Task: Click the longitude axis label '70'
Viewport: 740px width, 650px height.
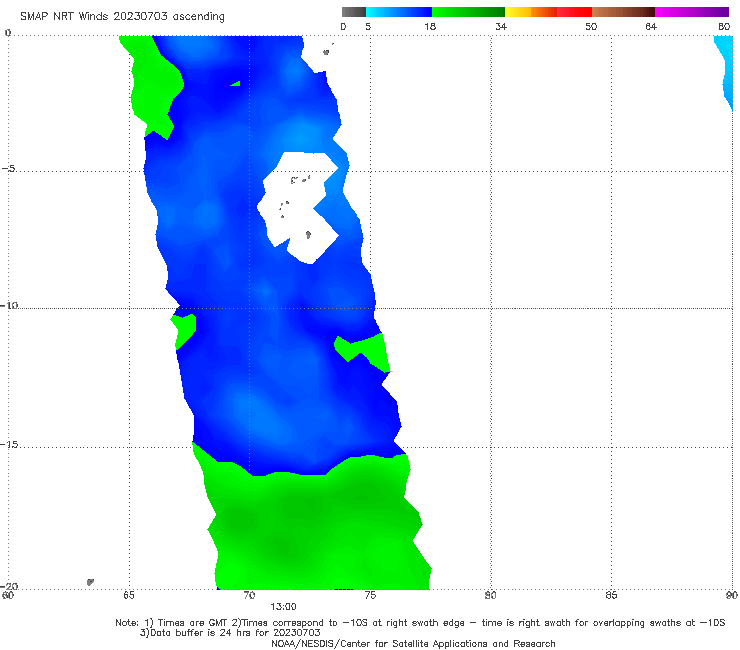Action: 249,595
